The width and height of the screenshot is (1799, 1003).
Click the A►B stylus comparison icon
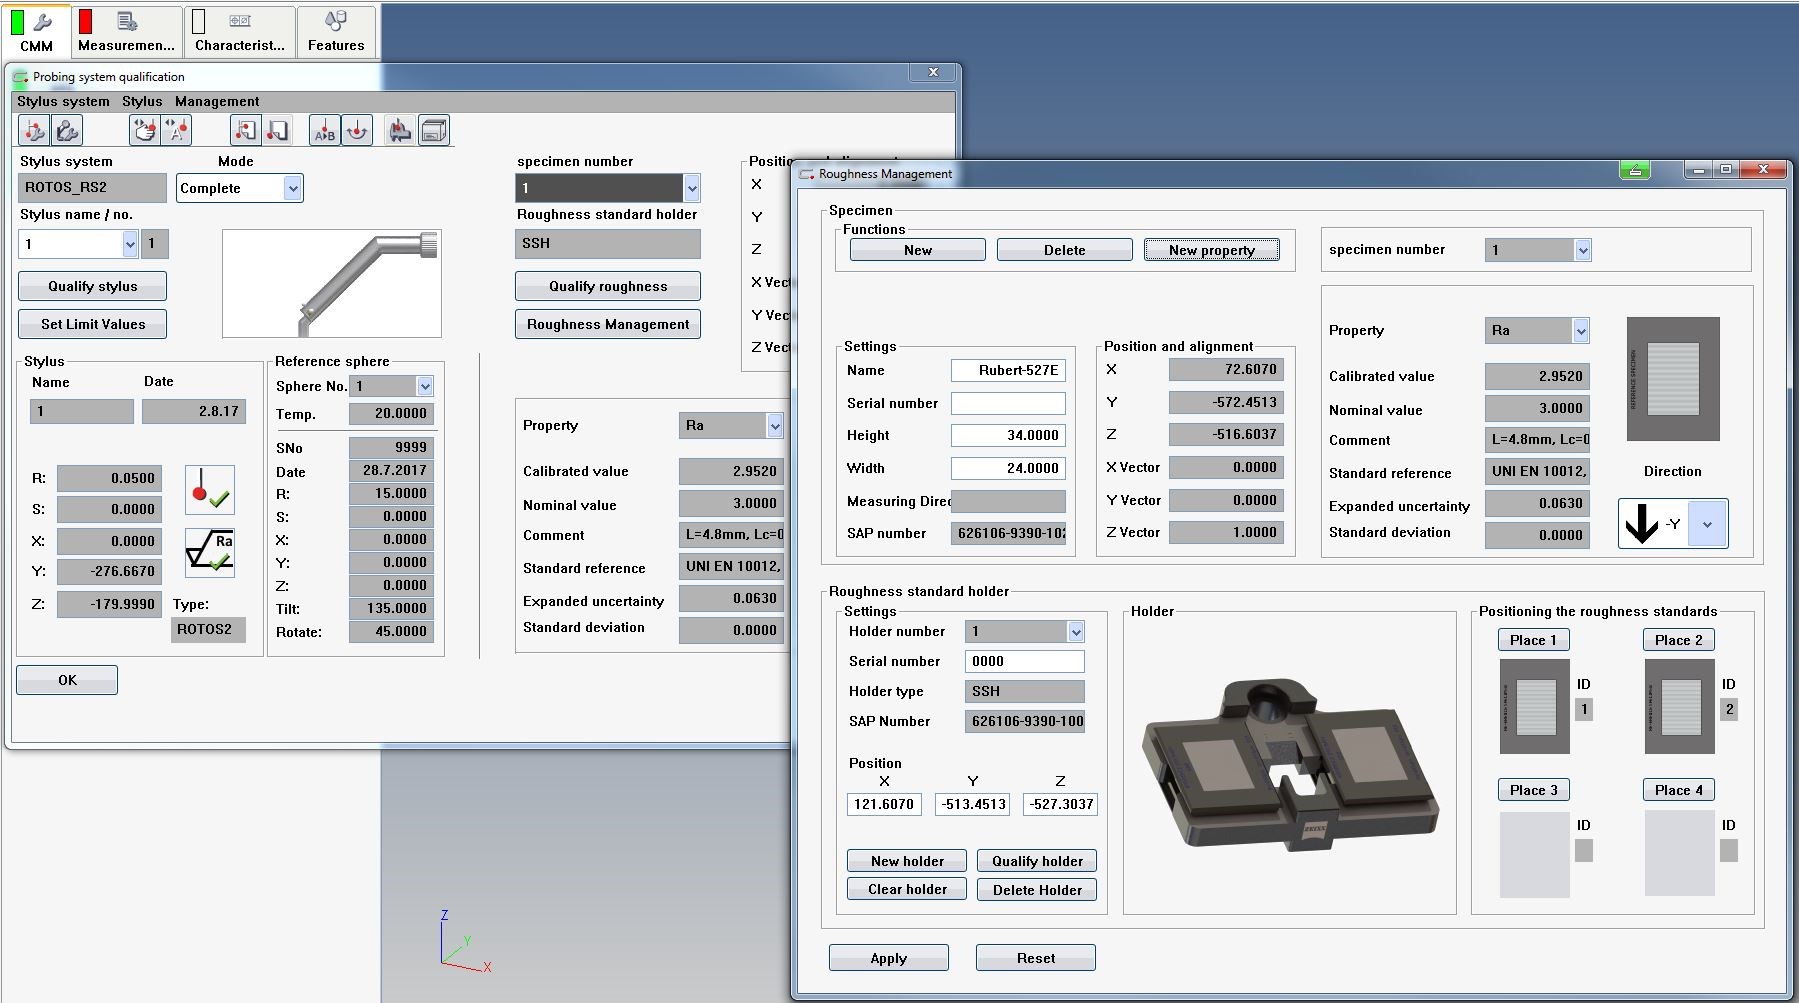[322, 129]
